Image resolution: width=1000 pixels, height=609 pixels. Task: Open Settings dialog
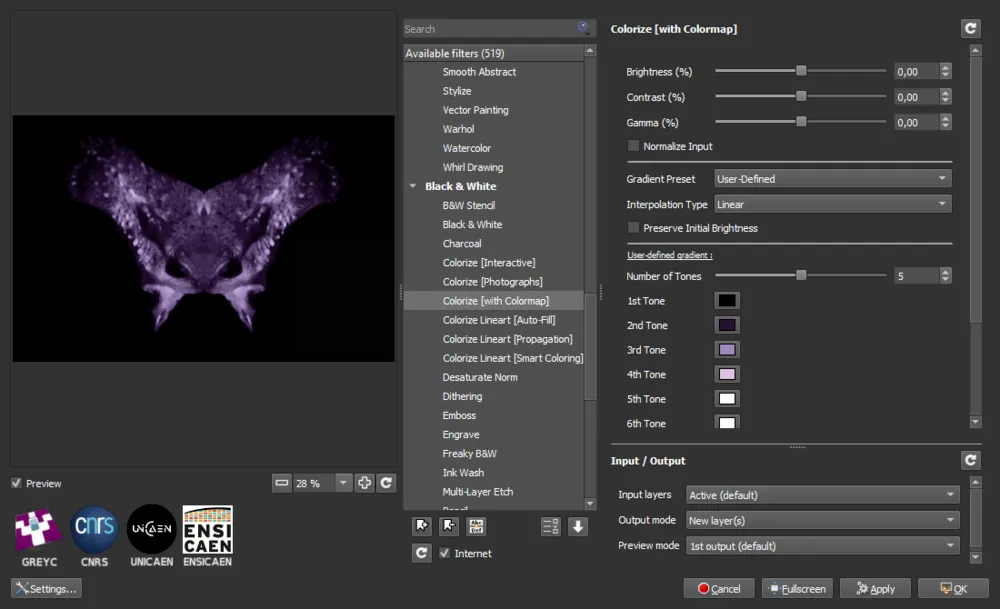[47, 589]
